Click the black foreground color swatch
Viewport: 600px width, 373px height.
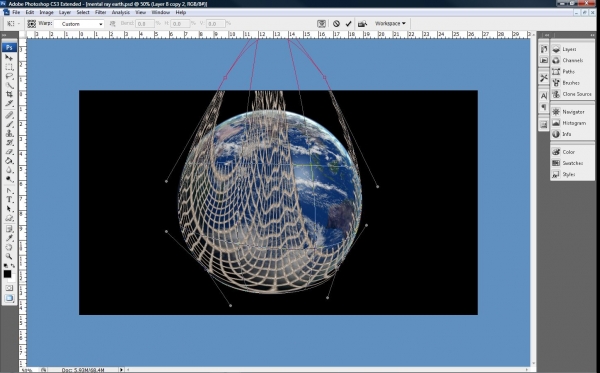tap(7, 274)
